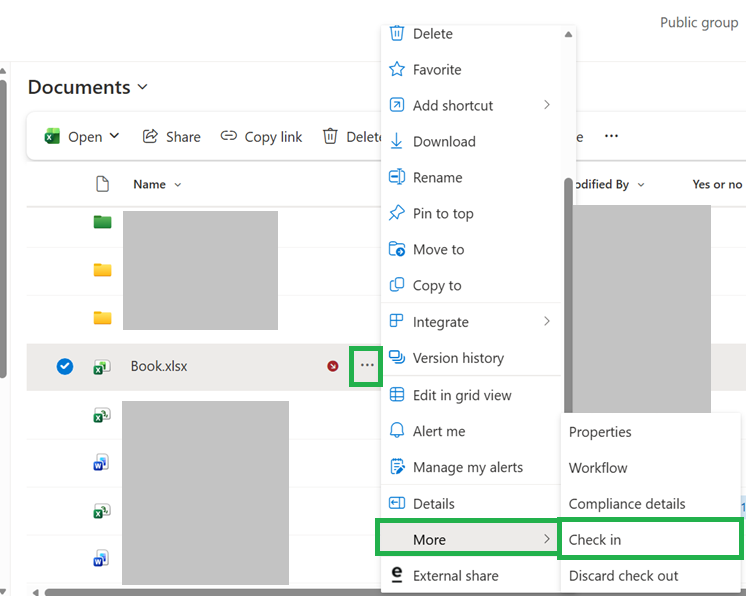
Task: Expand the More submenu arrow
Action: point(547,539)
